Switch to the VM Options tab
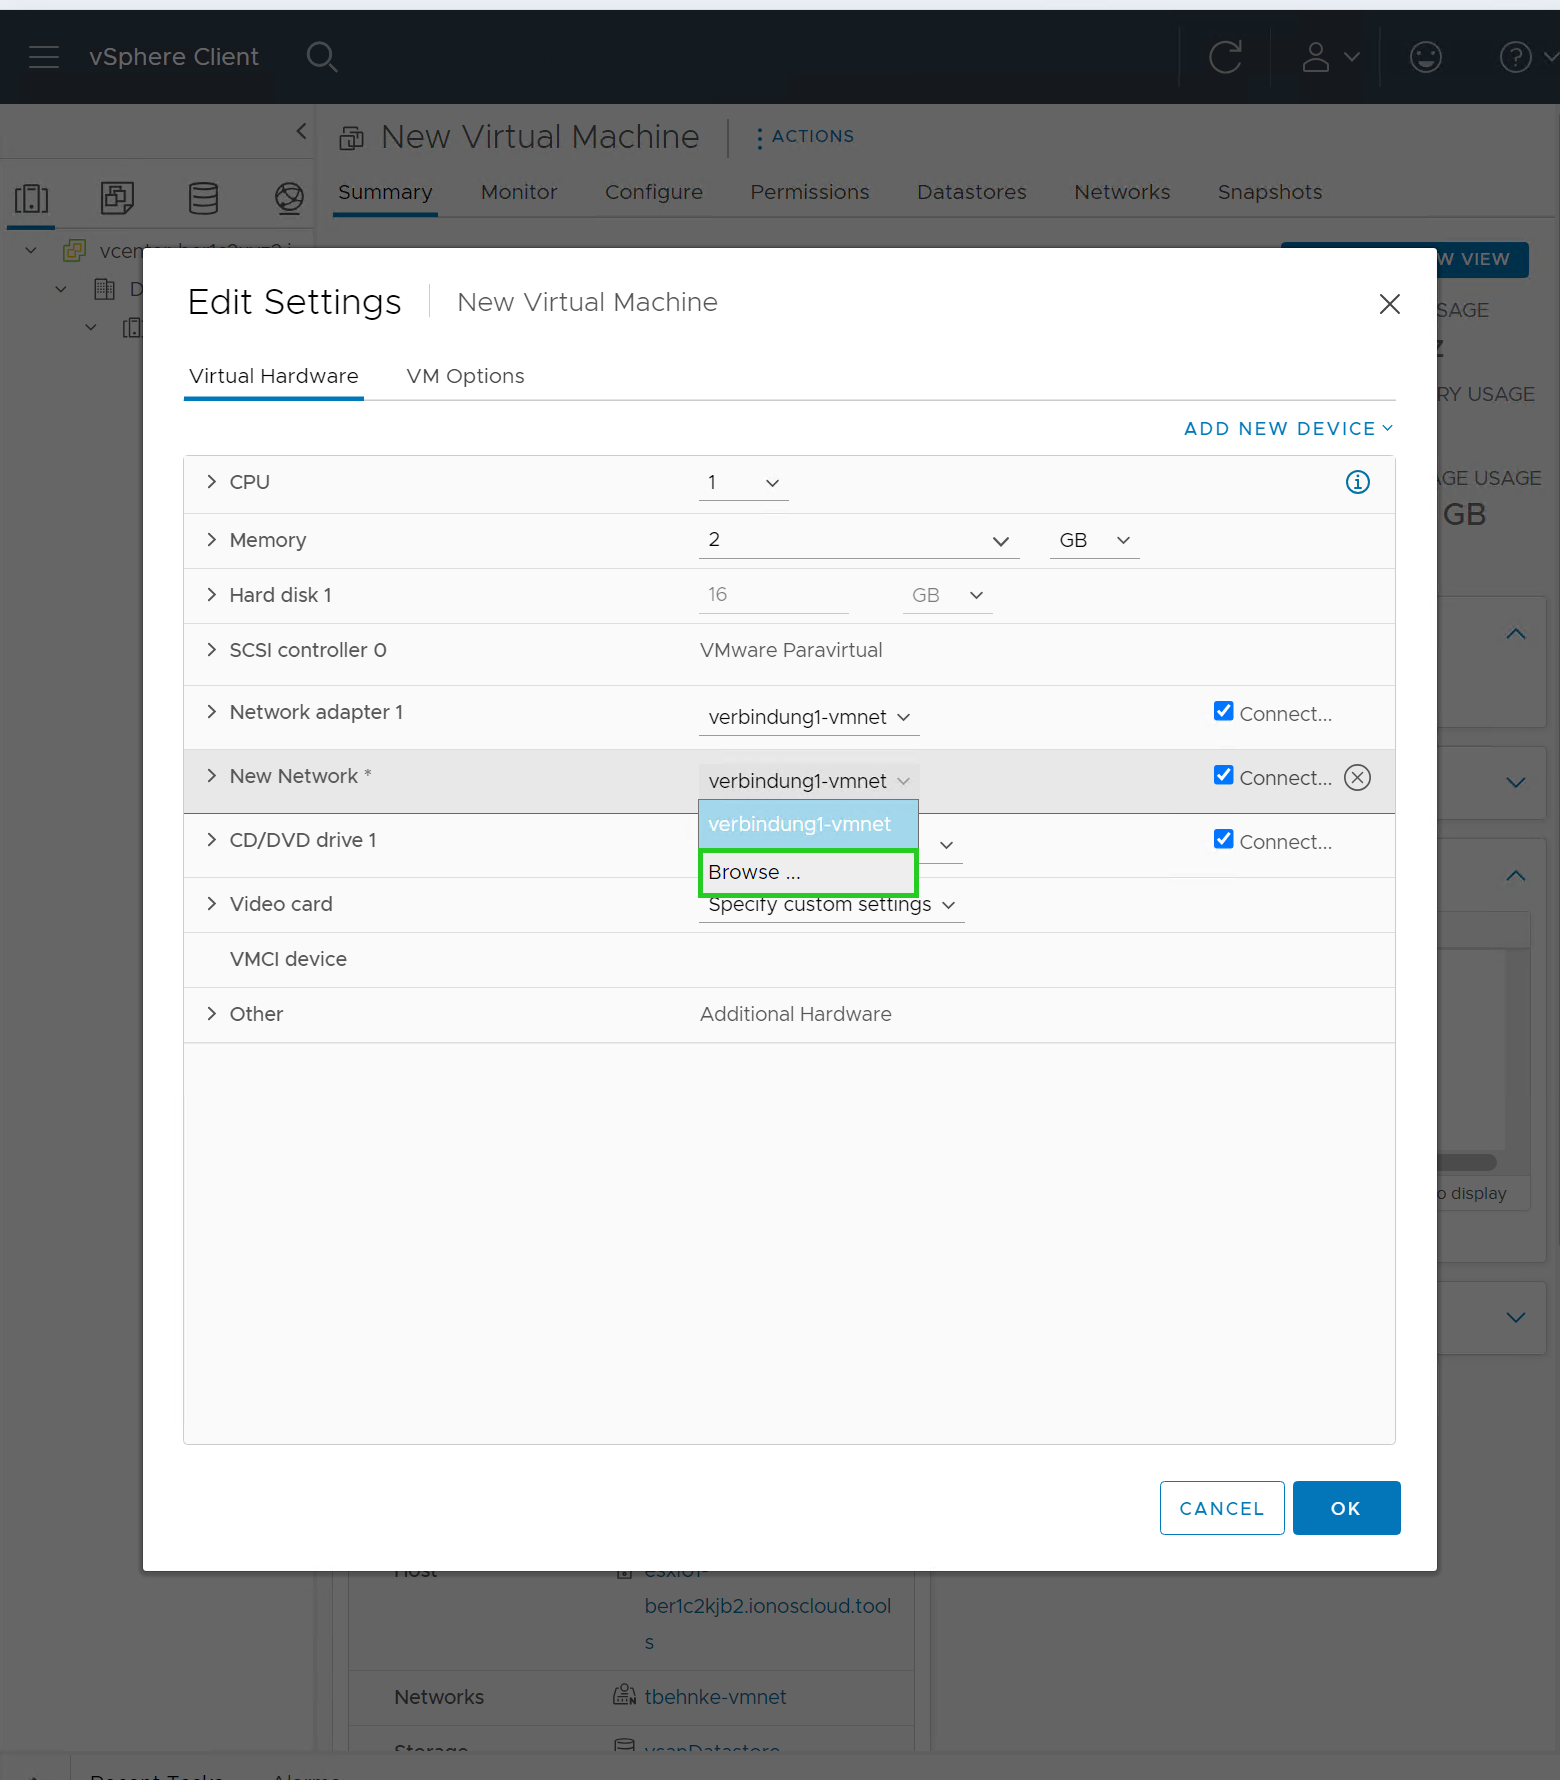The width and height of the screenshot is (1560, 1780). pos(465,376)
